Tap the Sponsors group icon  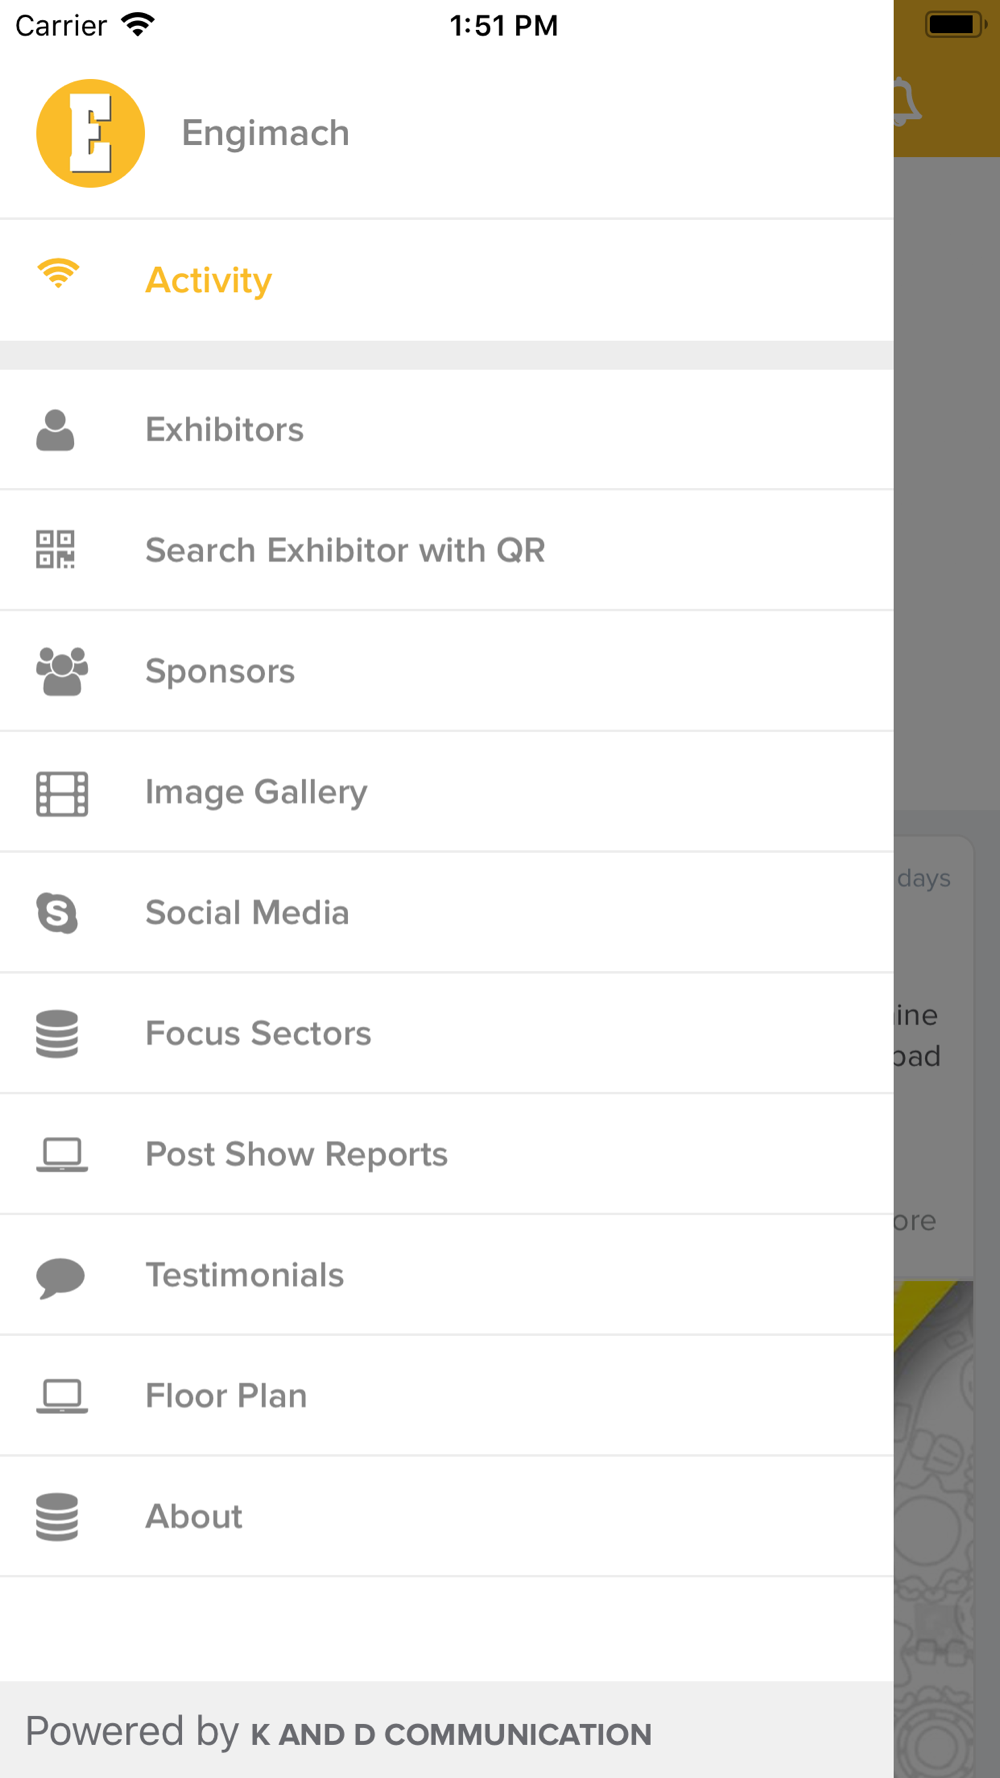[61, 671]
